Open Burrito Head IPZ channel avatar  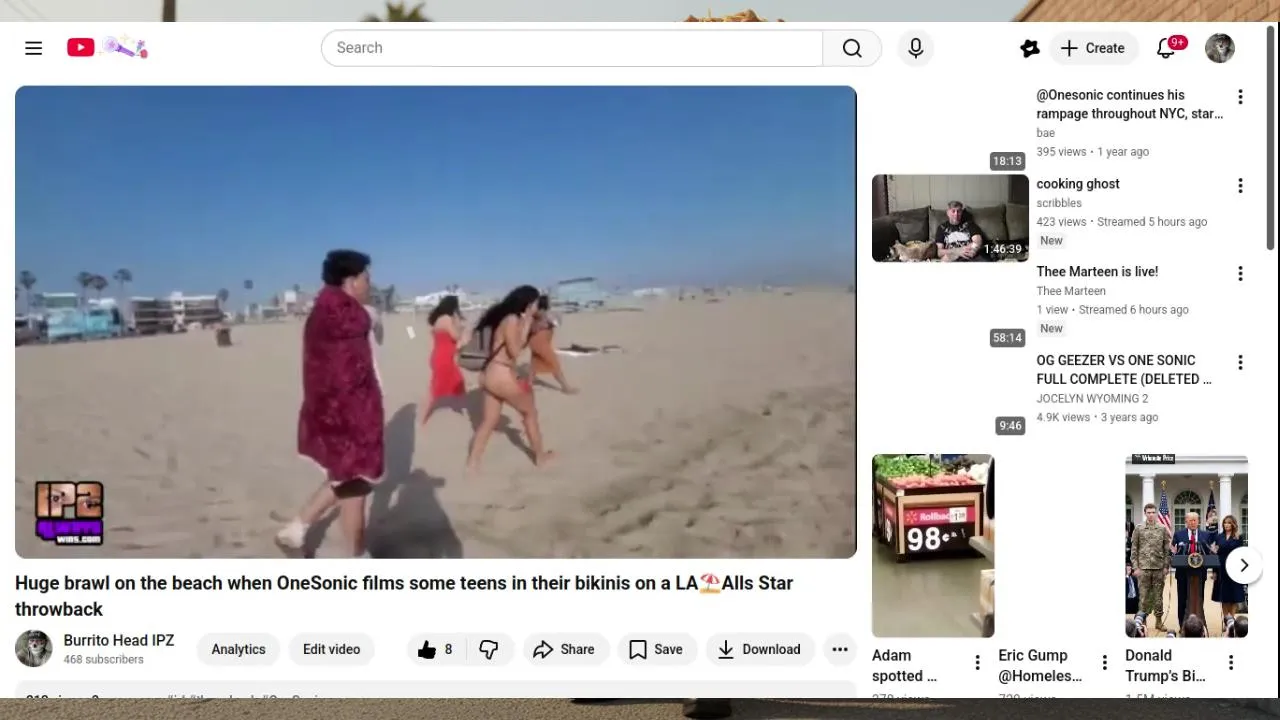tap(34, 649)
